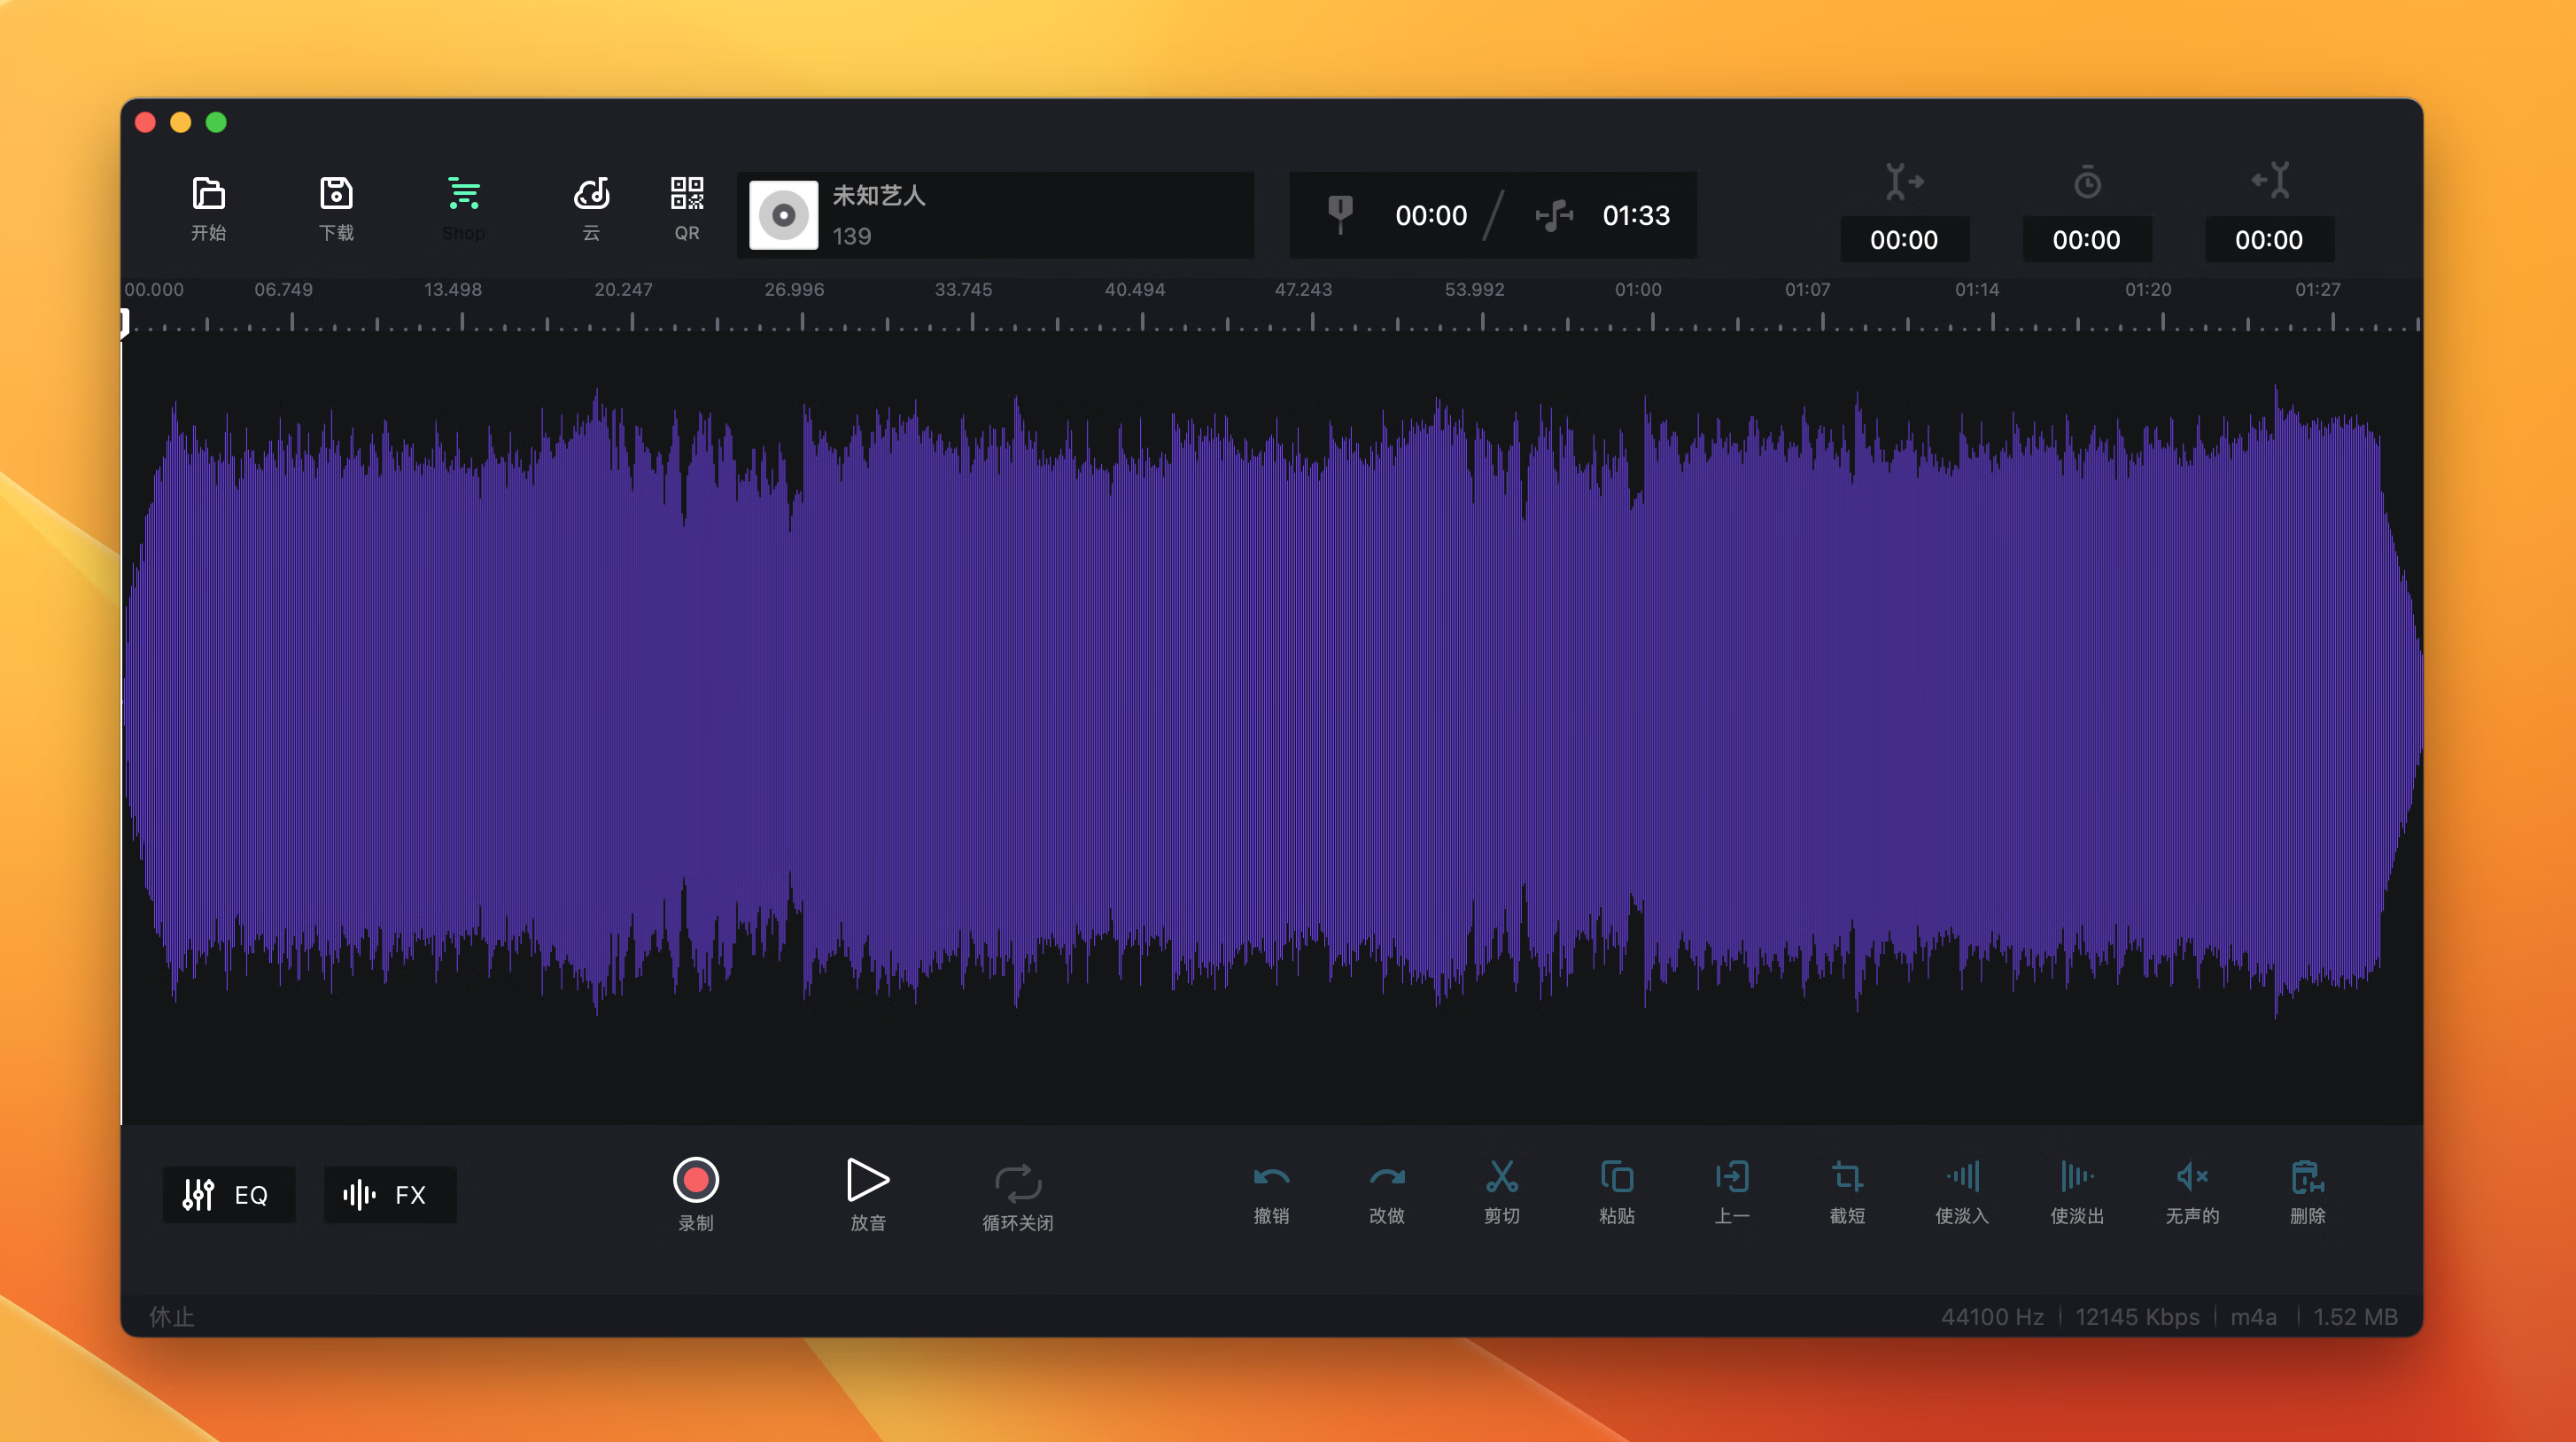Open the QR code icon
This screenshot has width=2576, height=1442.
click(686, 193)
